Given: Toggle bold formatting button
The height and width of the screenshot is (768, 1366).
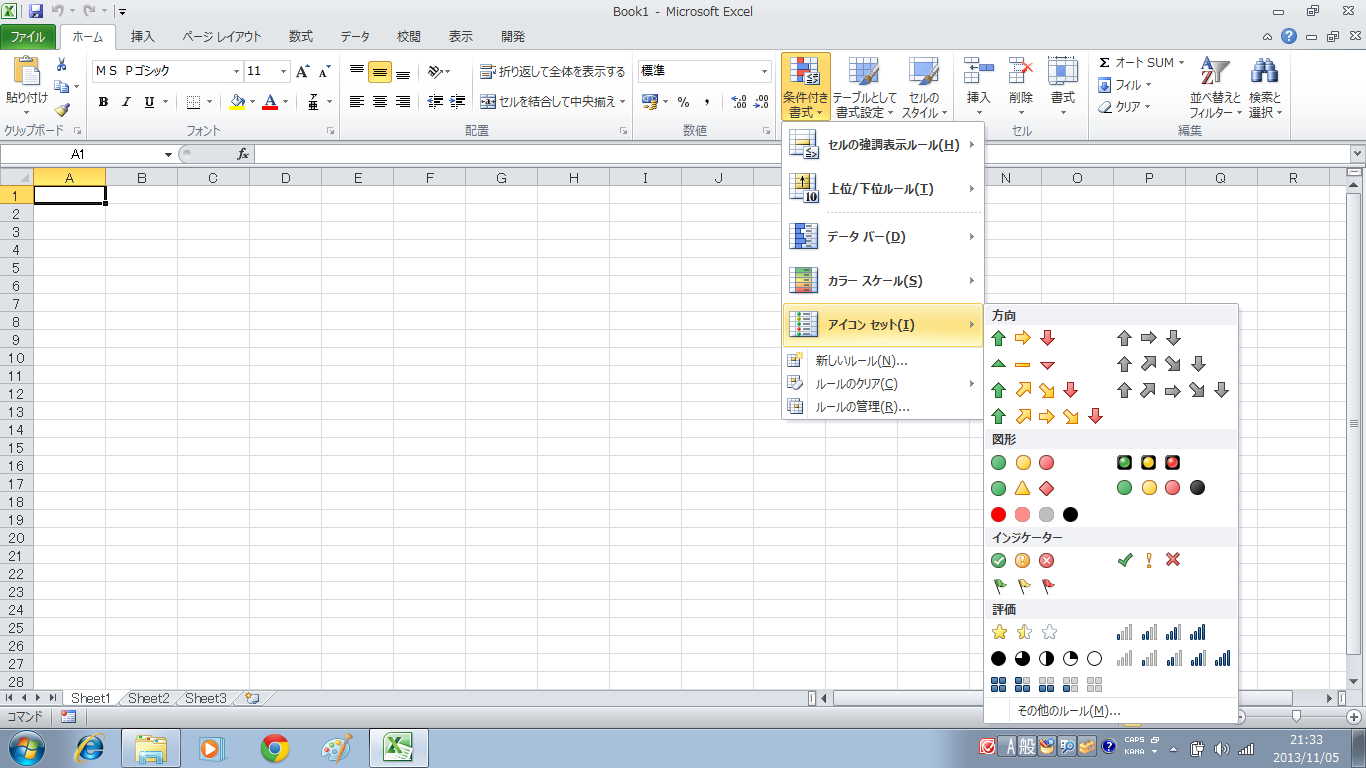Looking at the screenshot, I should point(103,102).
